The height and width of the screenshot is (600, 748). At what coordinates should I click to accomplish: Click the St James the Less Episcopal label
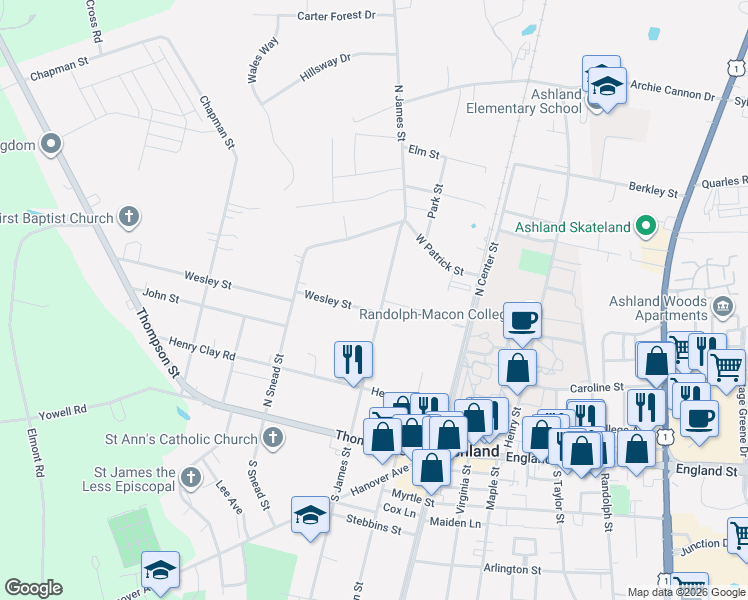pos(128,479)
